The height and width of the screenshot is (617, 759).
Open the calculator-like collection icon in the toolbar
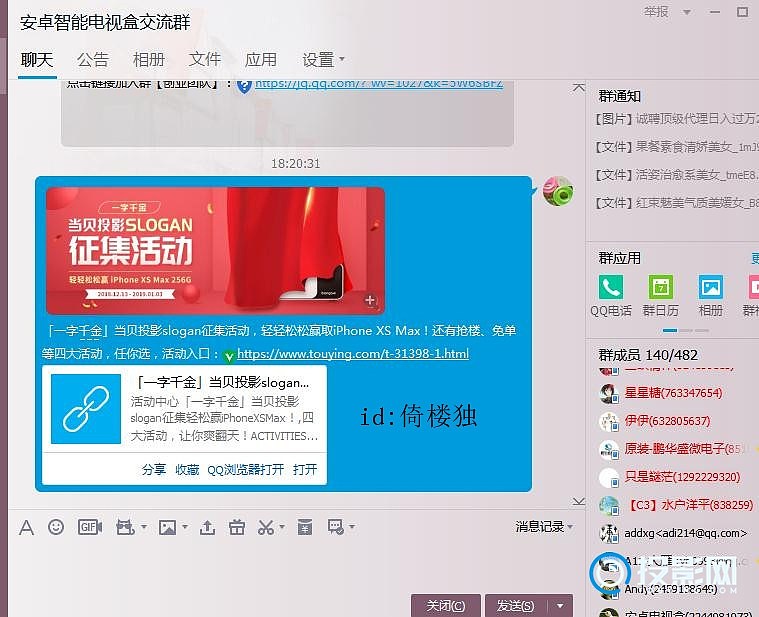pyautogui.click(x=305, y=527)
